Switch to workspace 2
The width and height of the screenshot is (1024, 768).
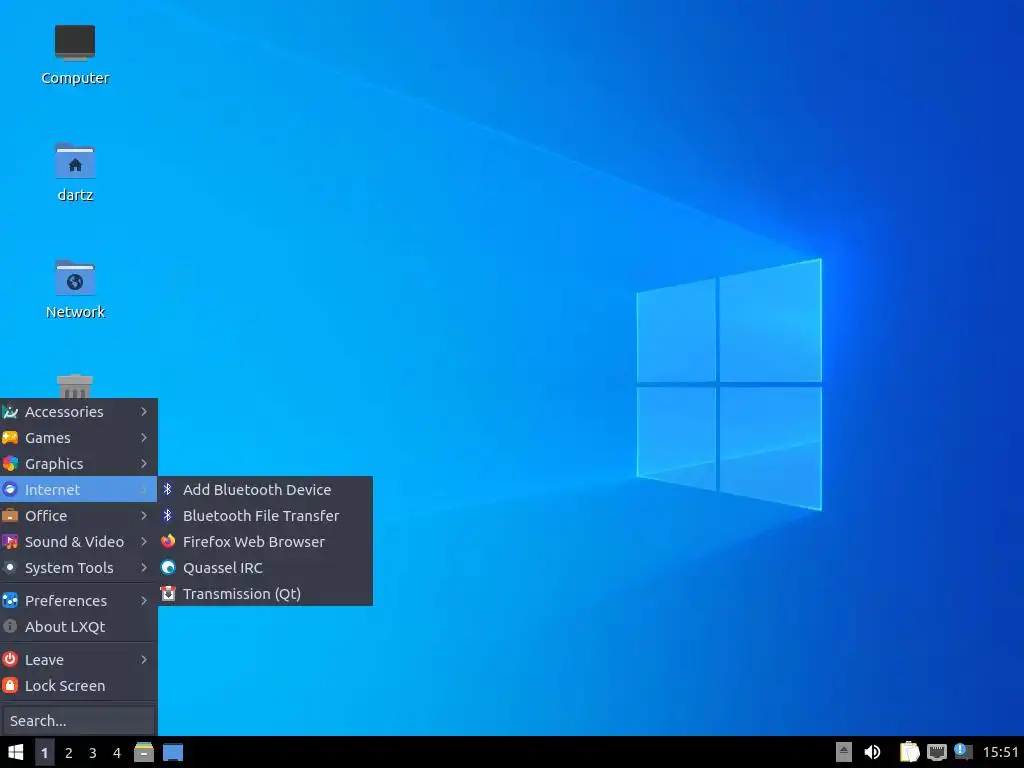click(x=69, y=752)
